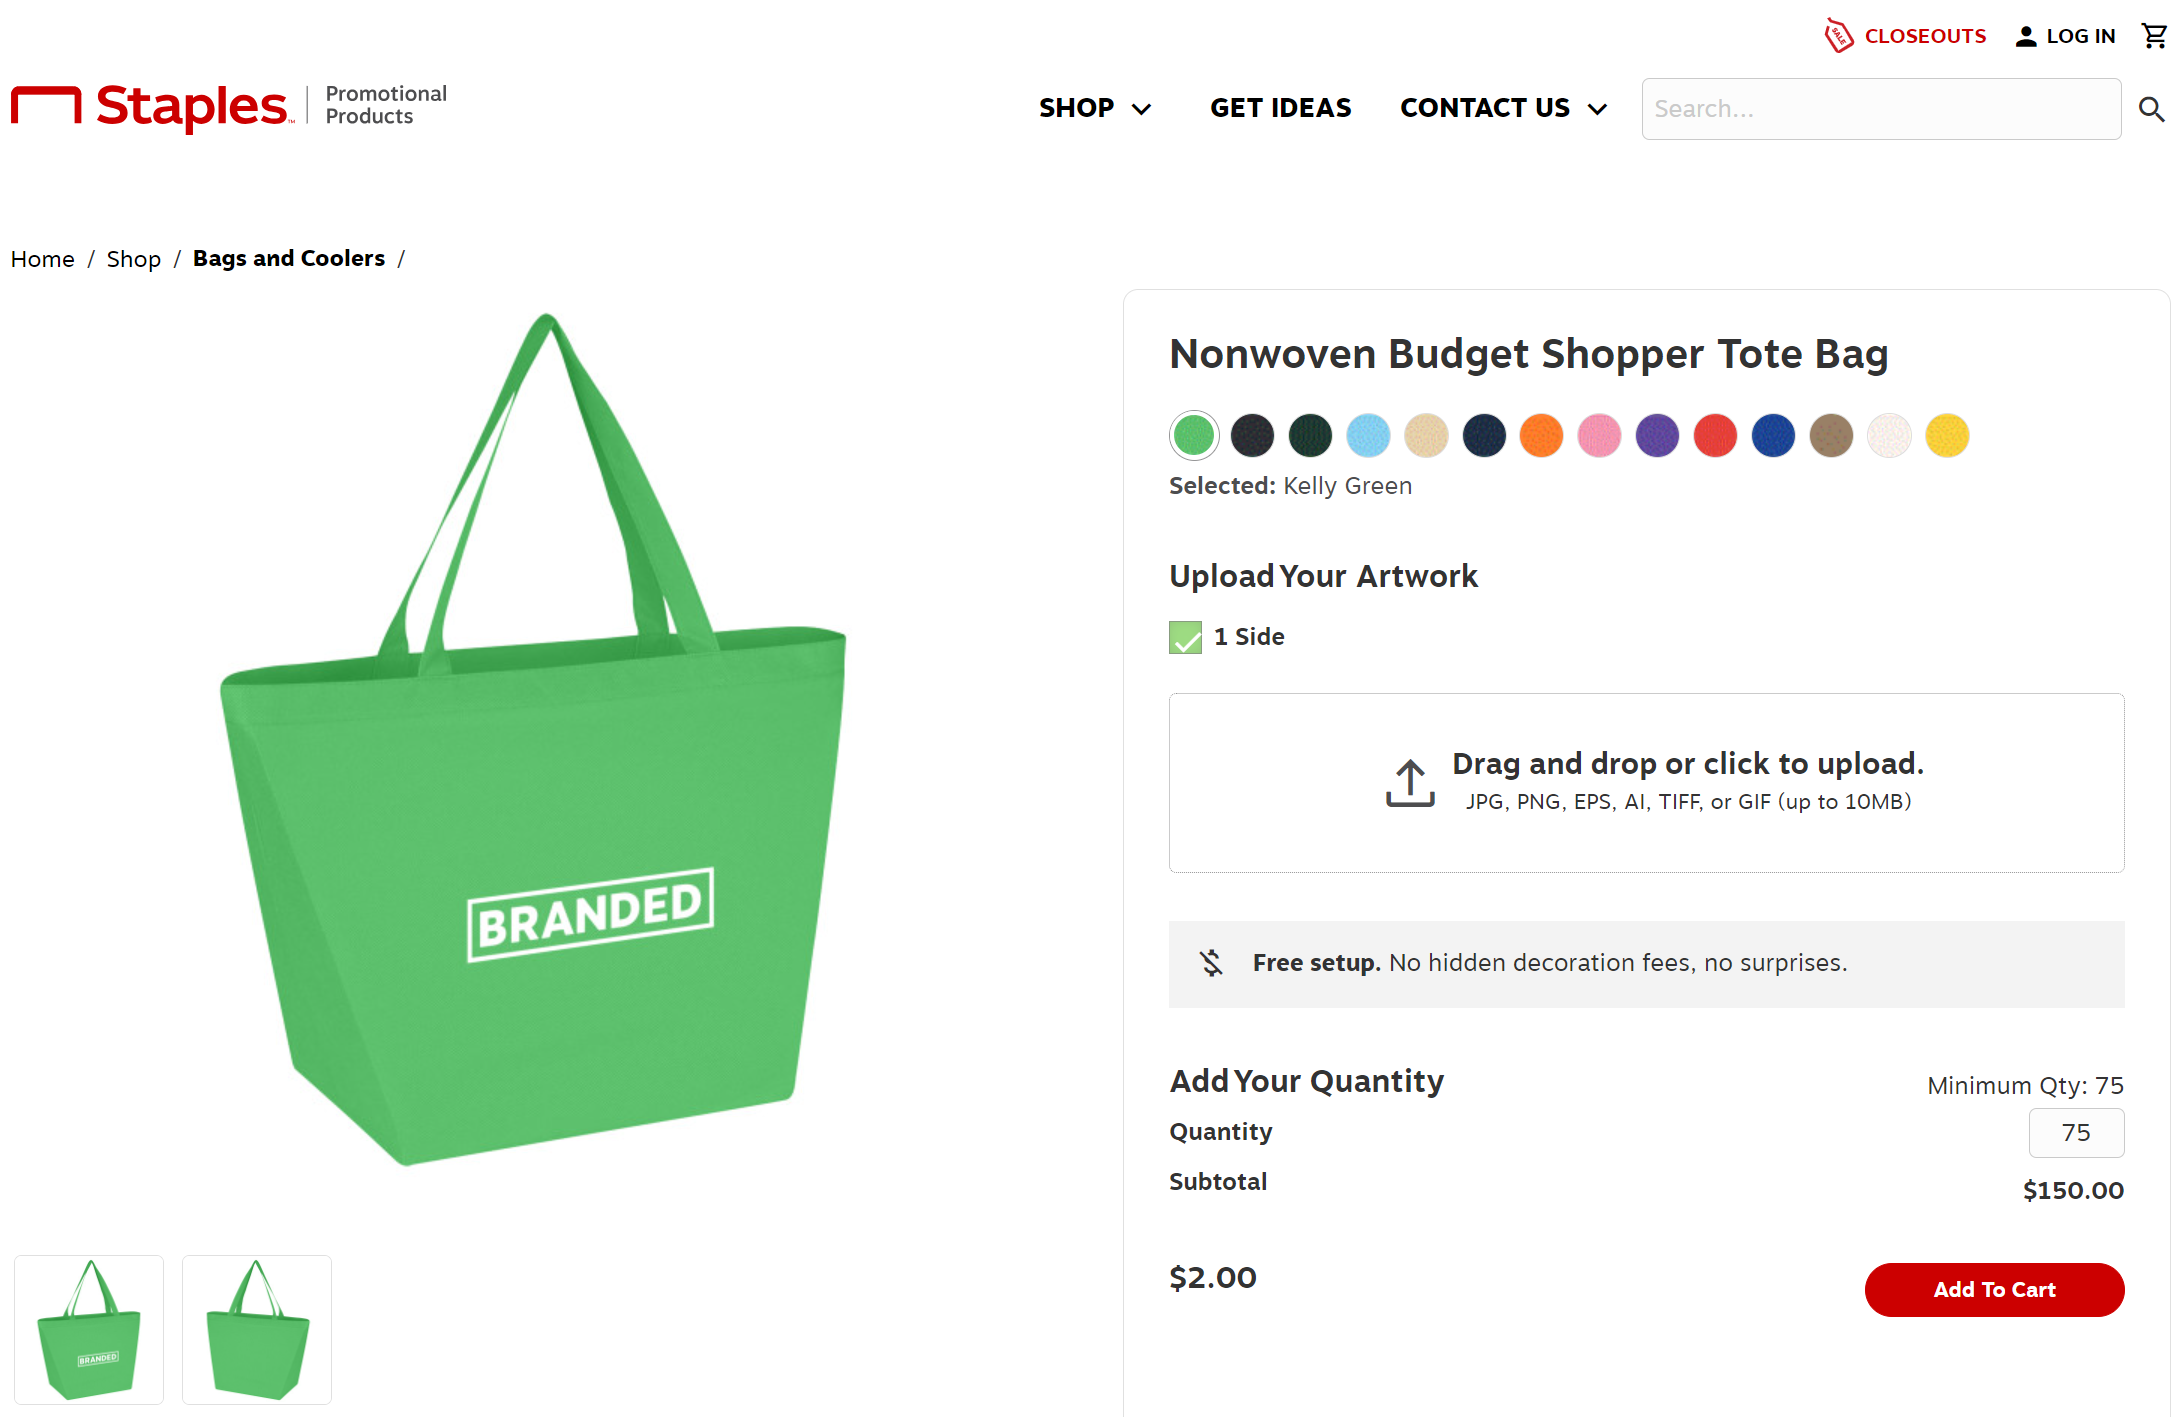Click the search magnifier icon
Viewport: 2182px width, 1417px height.
coord(2150,108)
